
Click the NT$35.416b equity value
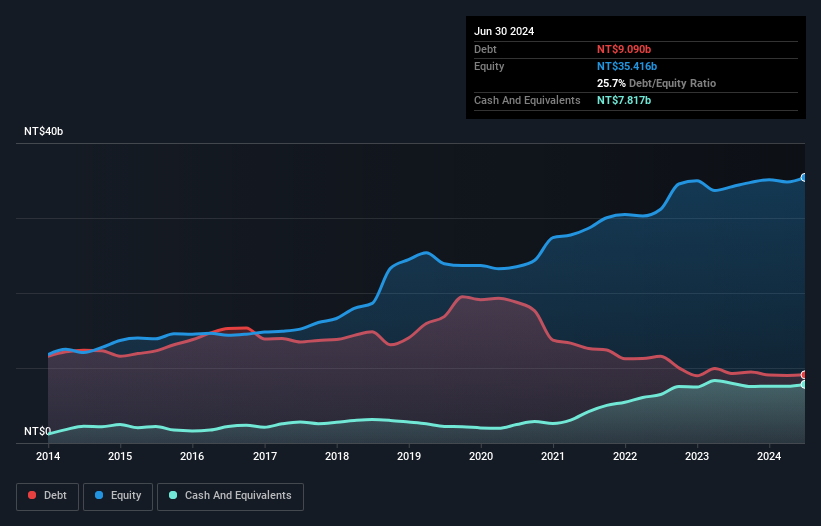(627, 66)
